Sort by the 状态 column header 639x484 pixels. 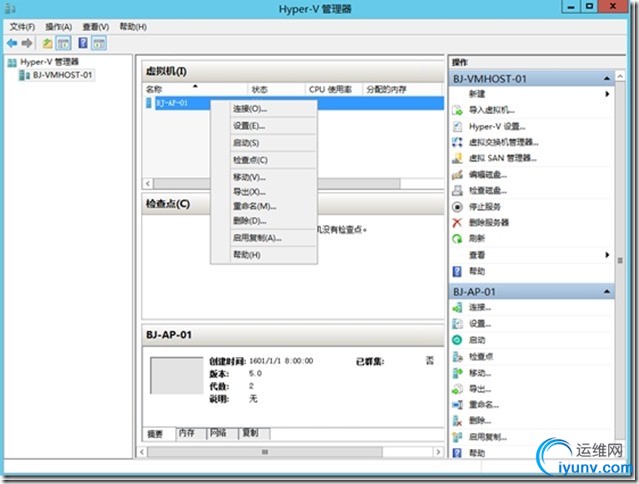(276, 89)
